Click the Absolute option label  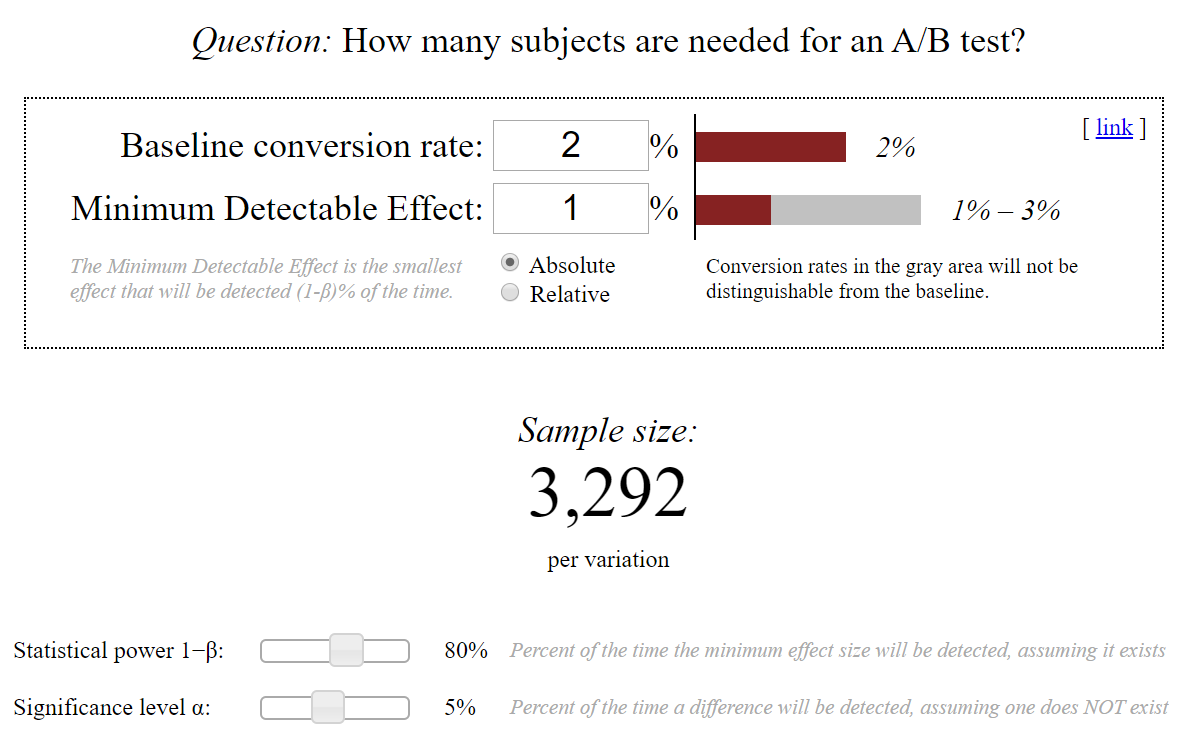tap(572, 265)
